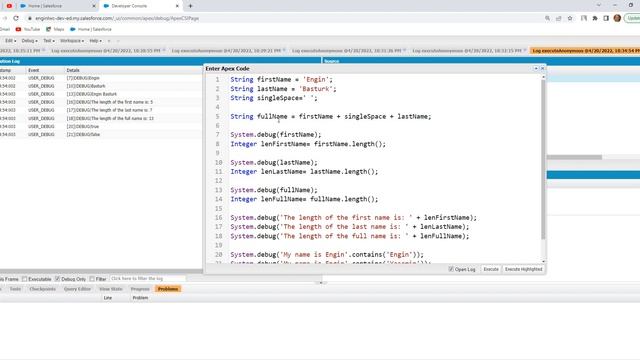This screenshot has width=640, height=360.
Task: Click the filter the log input field
Action: (x=147, y=278)
